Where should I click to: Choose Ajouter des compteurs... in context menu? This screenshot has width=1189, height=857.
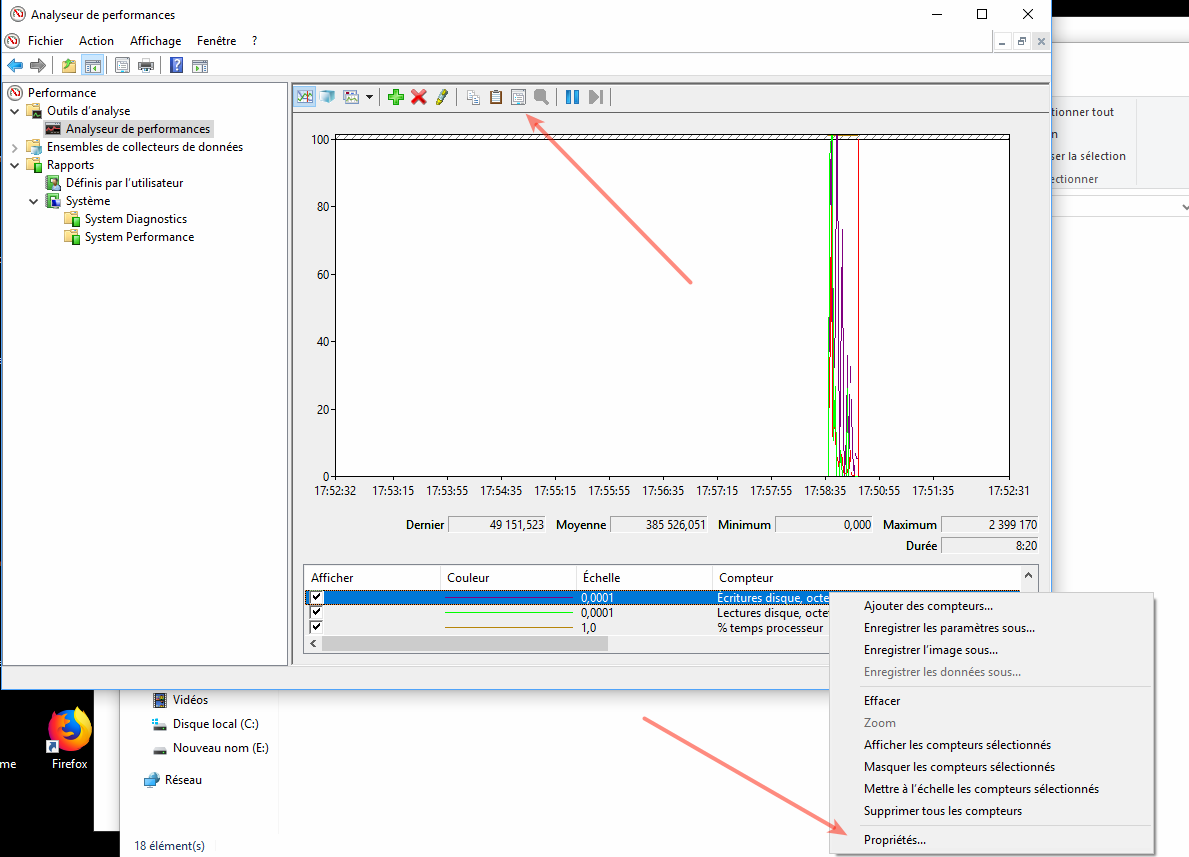pyautogui.click(x=928, y=606)
